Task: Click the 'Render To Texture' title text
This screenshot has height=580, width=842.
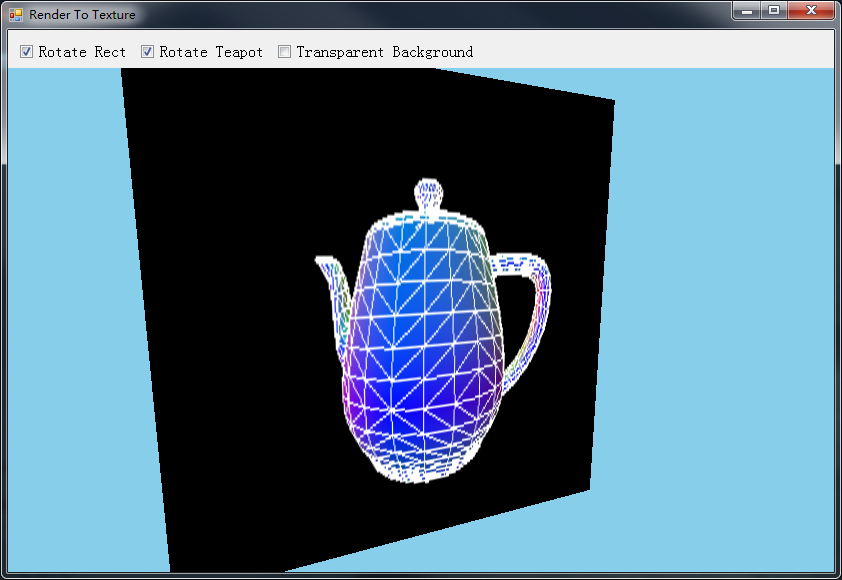Action: click(x=82, y=14)
